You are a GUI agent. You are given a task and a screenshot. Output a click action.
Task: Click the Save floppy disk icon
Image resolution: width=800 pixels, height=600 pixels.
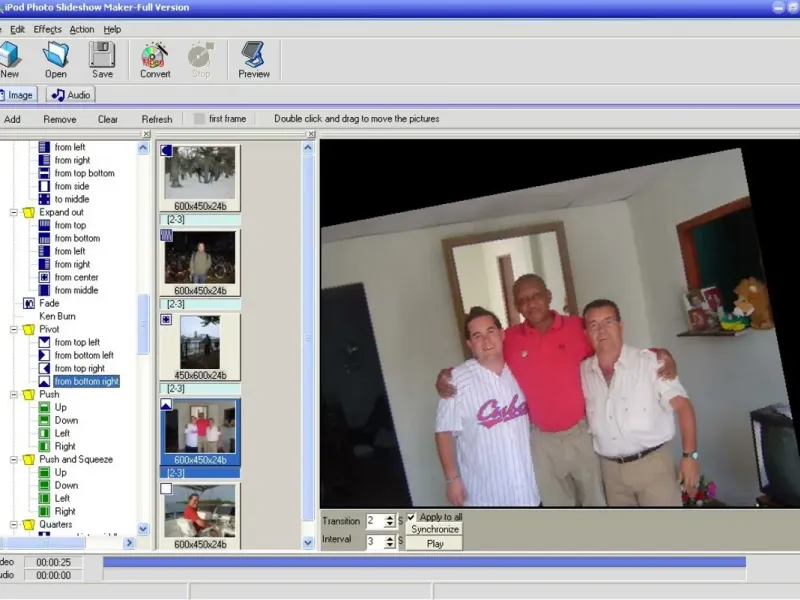tap(102, 54)
